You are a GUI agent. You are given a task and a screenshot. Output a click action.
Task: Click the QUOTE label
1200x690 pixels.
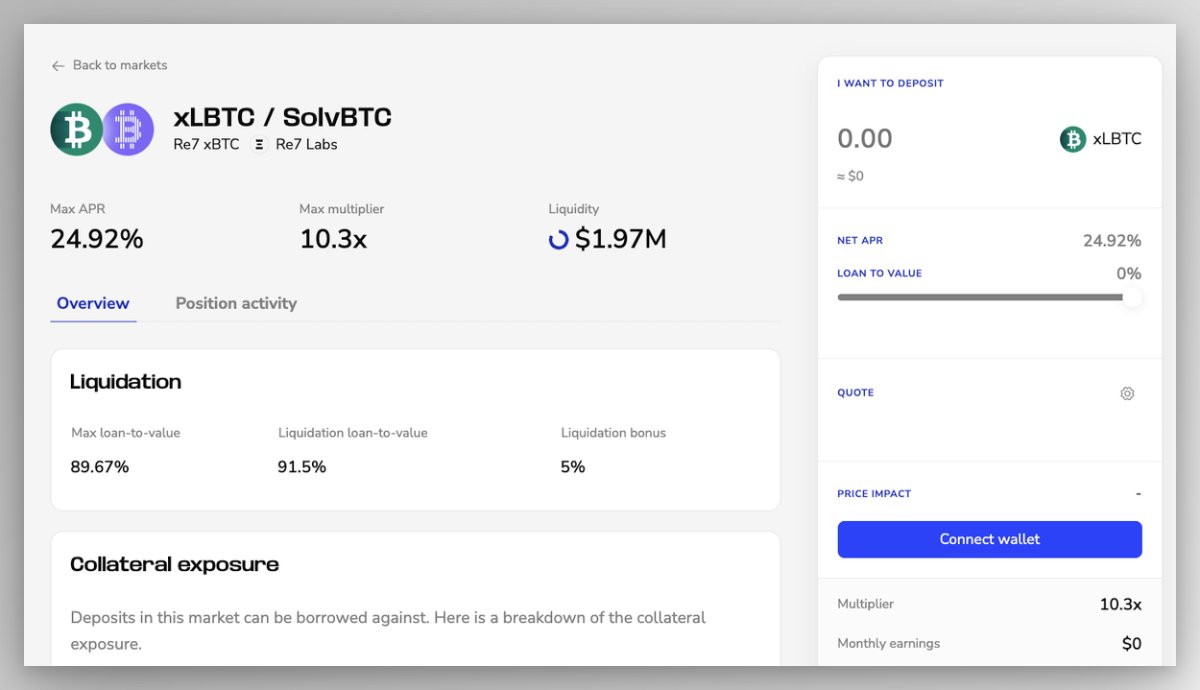click(855, 393)
